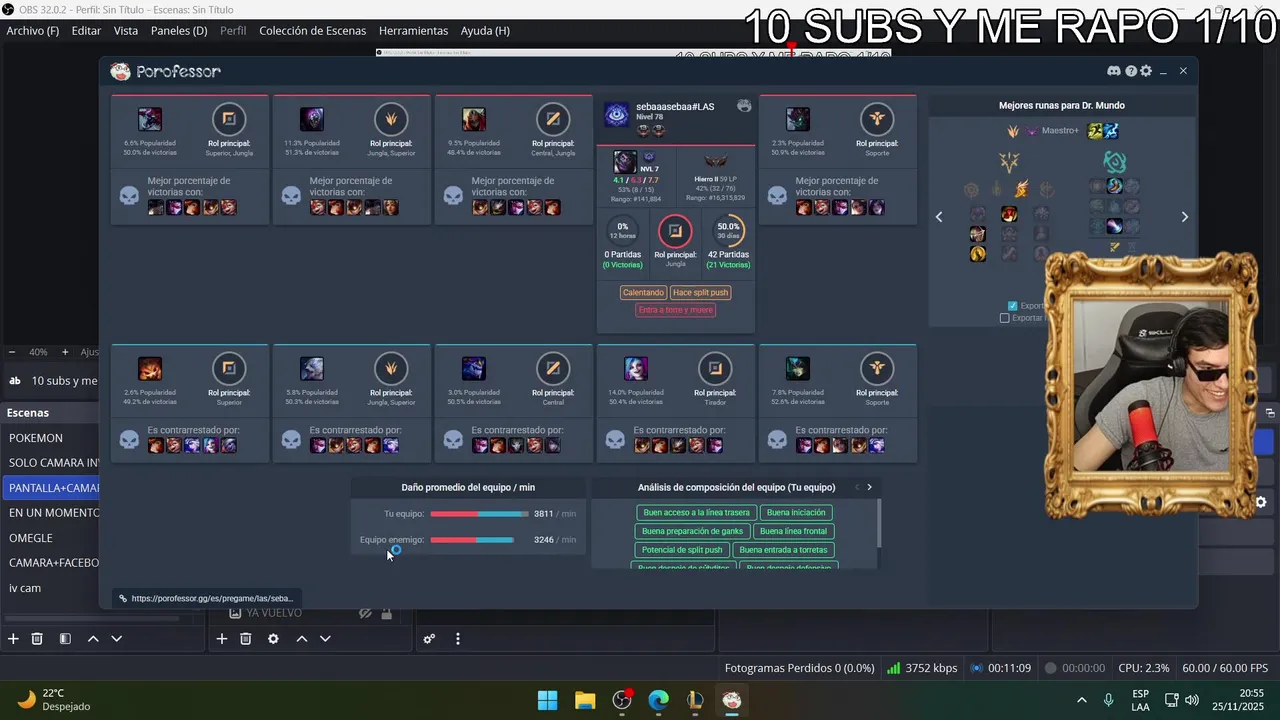Screen dimensions: 1280x720
Task: Show previous rune page with left arrow
Action: [939, 217]
